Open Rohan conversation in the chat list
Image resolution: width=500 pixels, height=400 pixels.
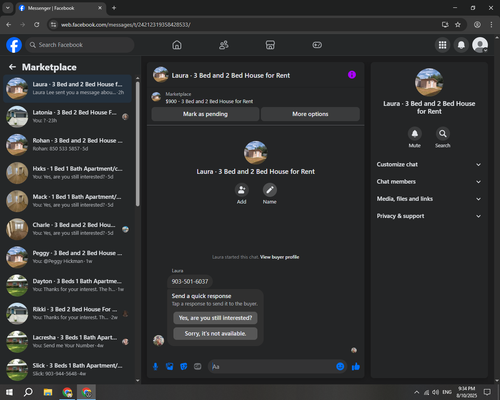[68, 145]
